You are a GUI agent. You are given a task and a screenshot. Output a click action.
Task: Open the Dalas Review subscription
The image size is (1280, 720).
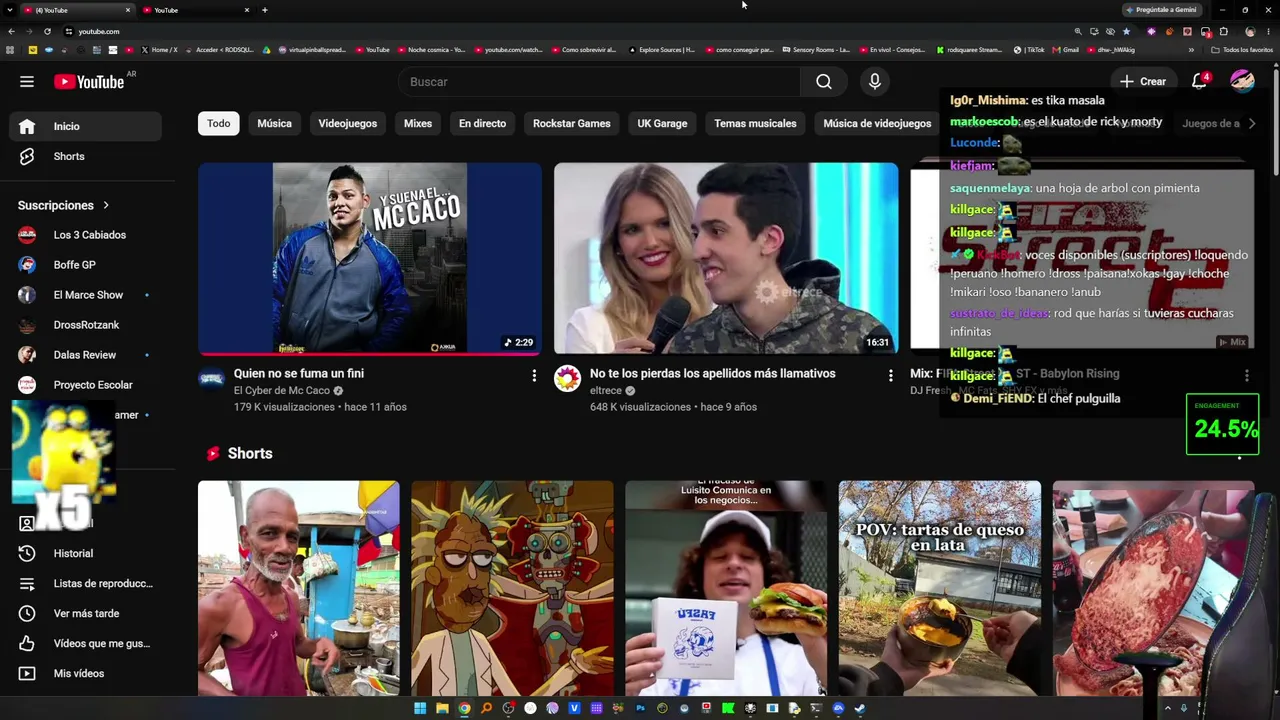click(85, 356)
